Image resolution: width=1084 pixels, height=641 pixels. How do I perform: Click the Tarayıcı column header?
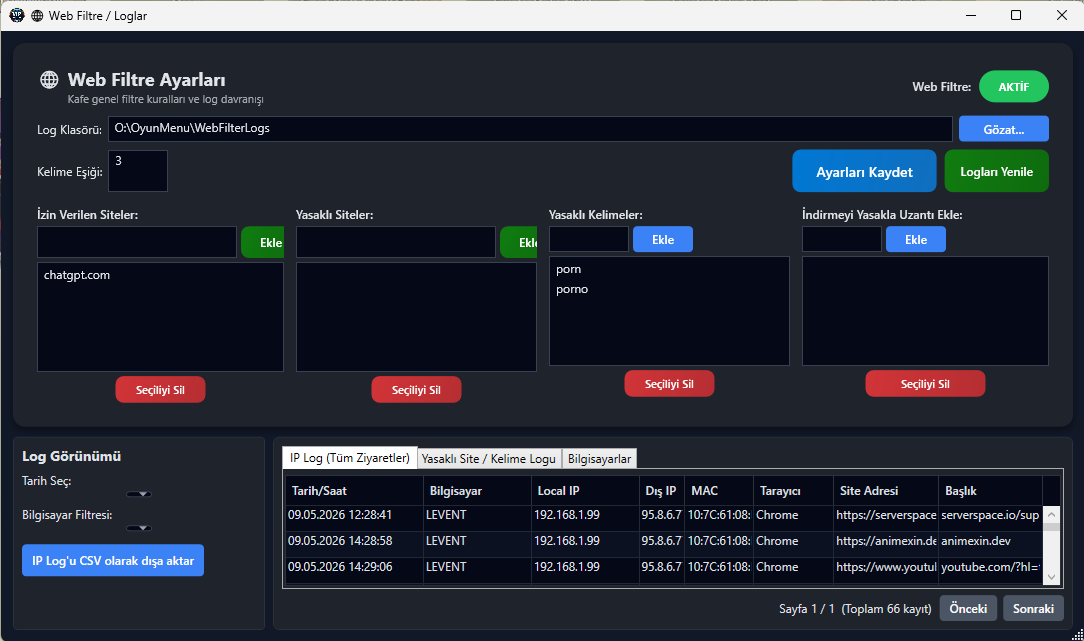[x=793, y=491]
